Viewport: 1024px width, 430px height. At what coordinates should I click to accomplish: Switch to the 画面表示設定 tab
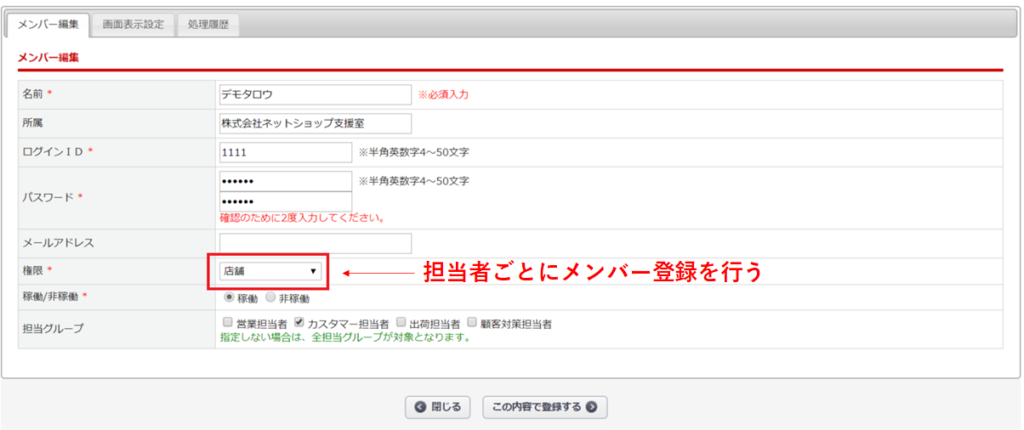[133, 25]
